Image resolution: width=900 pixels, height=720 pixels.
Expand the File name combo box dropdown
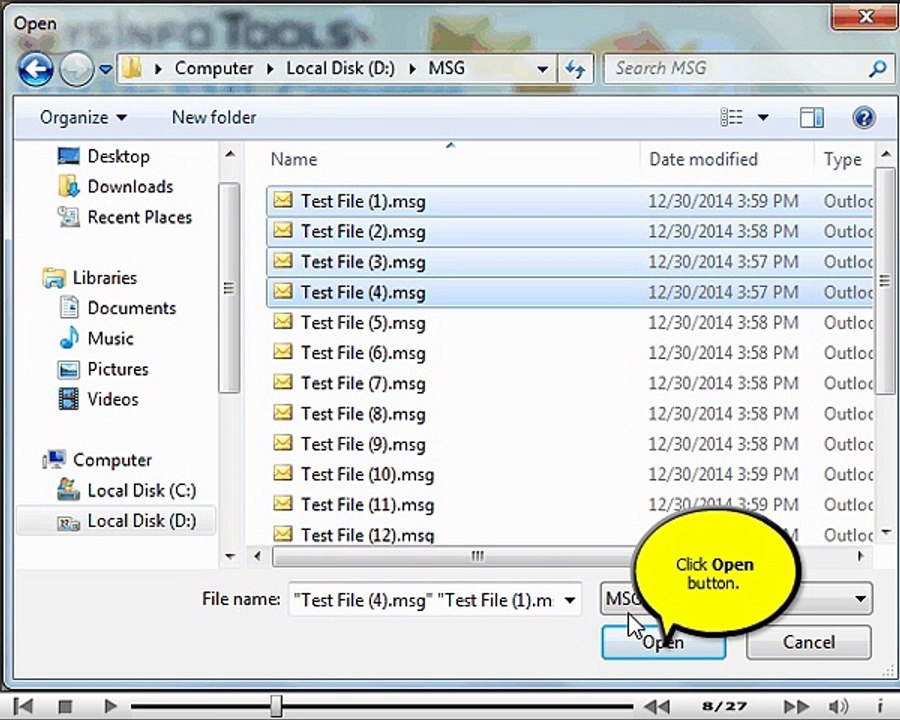click(570, 601)
